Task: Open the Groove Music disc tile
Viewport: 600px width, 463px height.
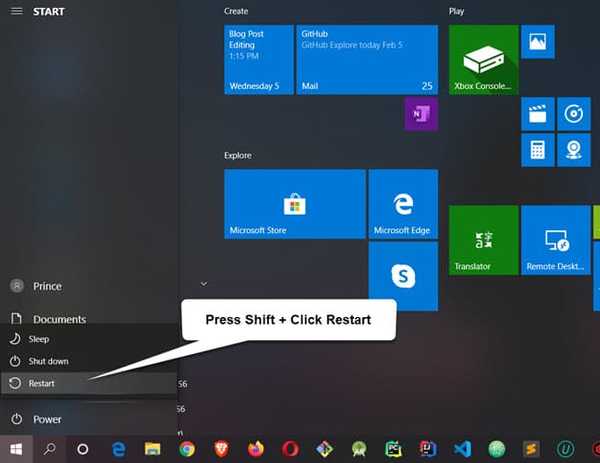Action: (574, 114)
